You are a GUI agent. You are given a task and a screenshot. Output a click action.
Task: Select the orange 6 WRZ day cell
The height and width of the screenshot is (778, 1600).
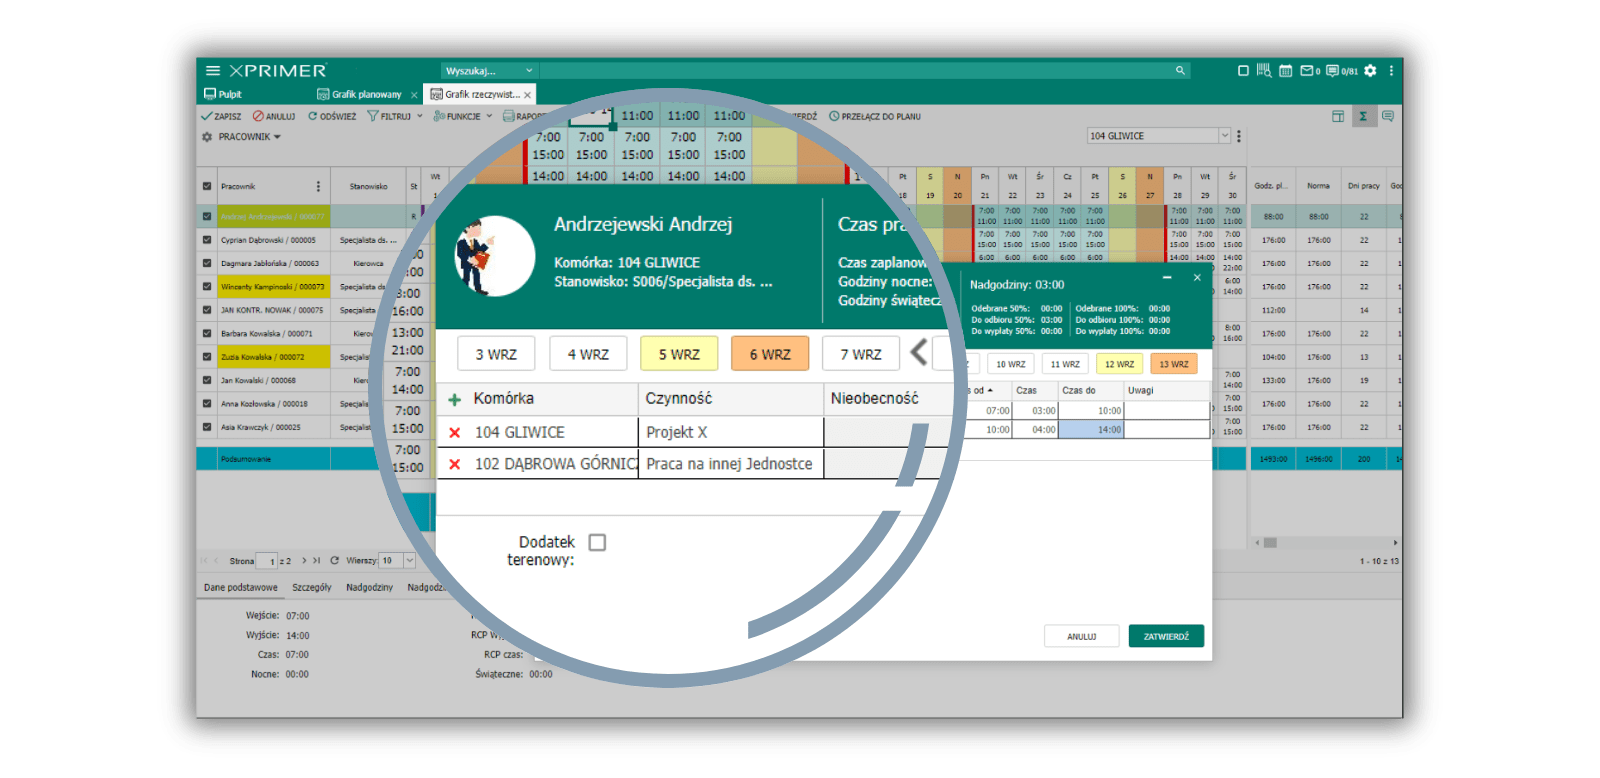click(770, 354)
